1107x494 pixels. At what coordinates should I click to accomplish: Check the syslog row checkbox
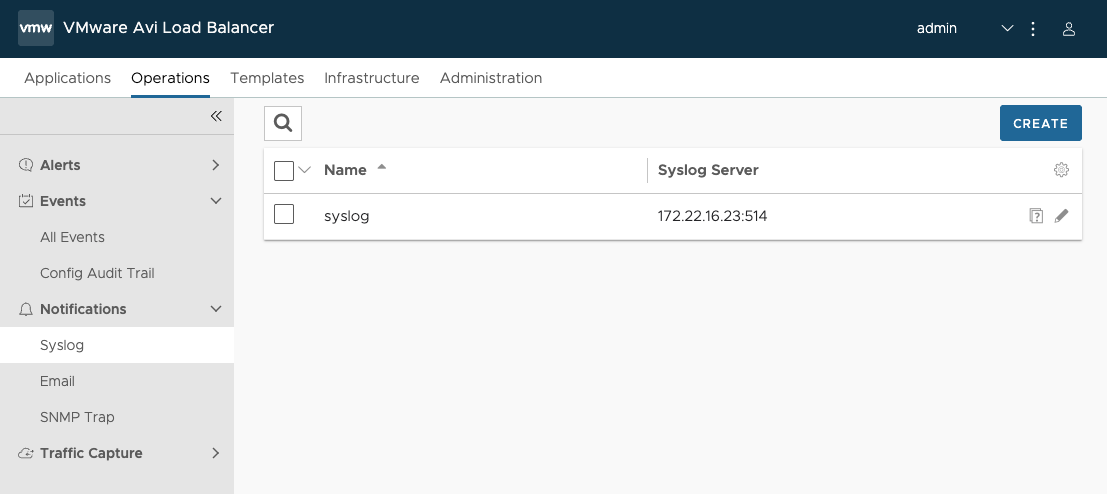[284, 214]
